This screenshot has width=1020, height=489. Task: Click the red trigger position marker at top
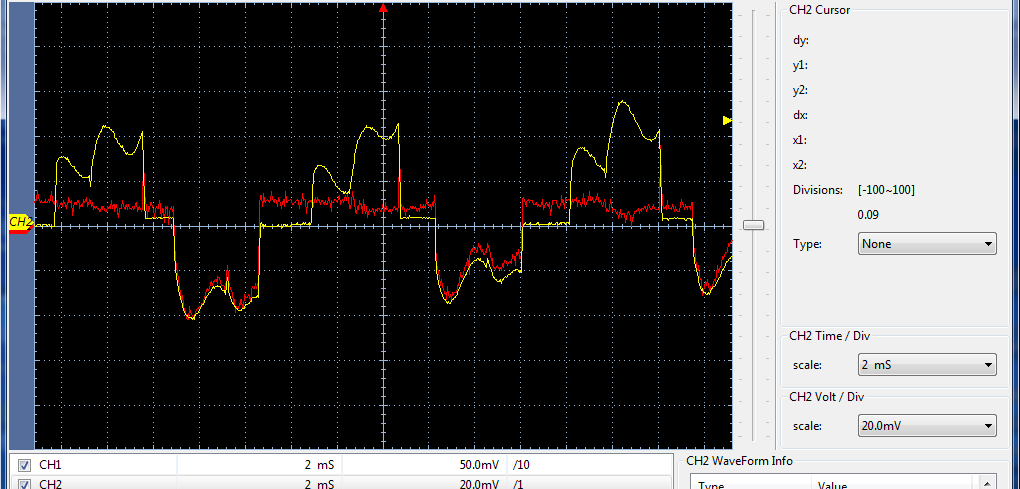click(x=383, y=8)
